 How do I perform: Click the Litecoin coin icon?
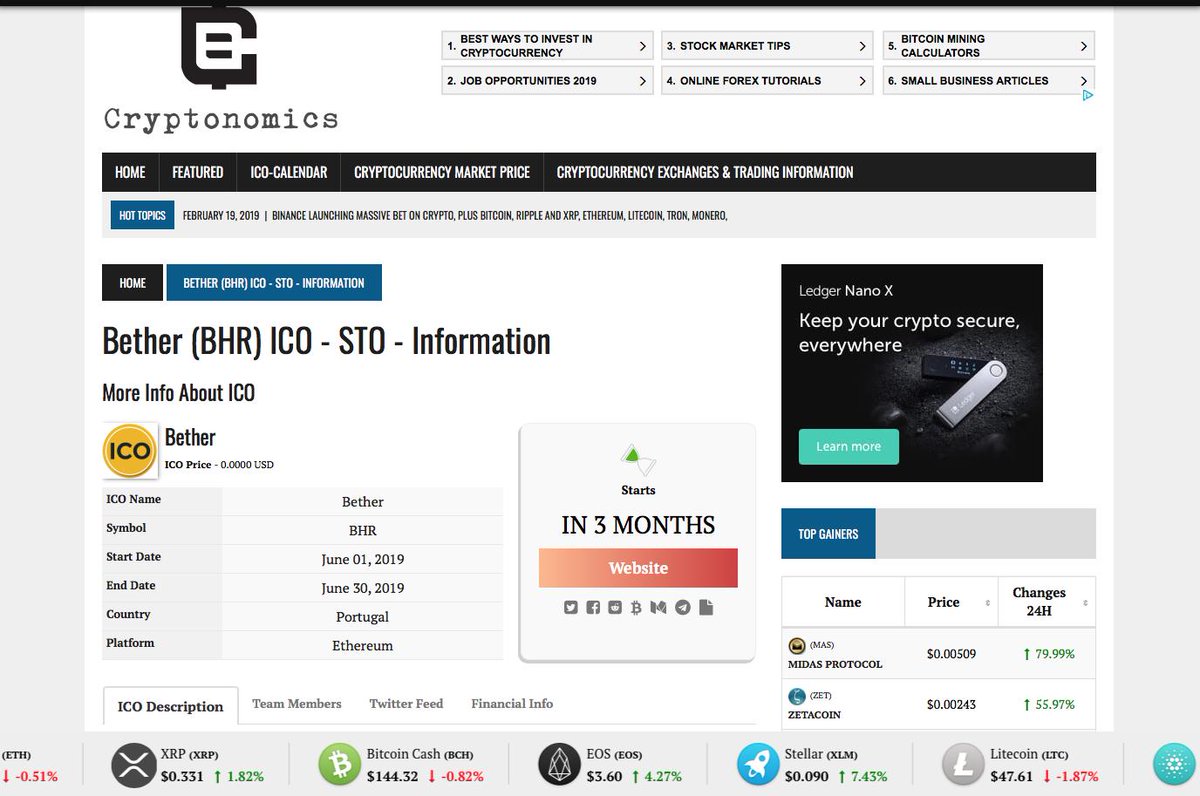tap(963, 766)
